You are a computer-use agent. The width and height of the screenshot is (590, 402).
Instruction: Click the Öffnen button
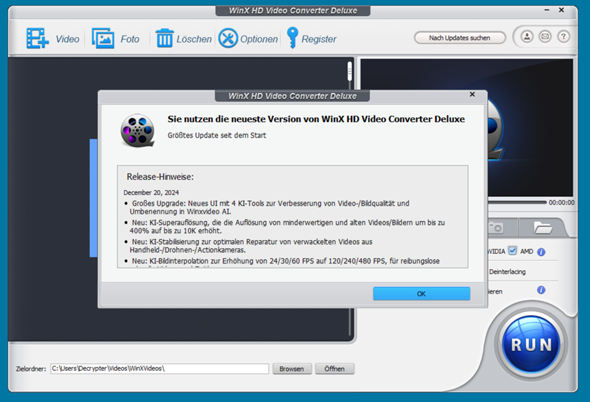[x=335, y=369]
